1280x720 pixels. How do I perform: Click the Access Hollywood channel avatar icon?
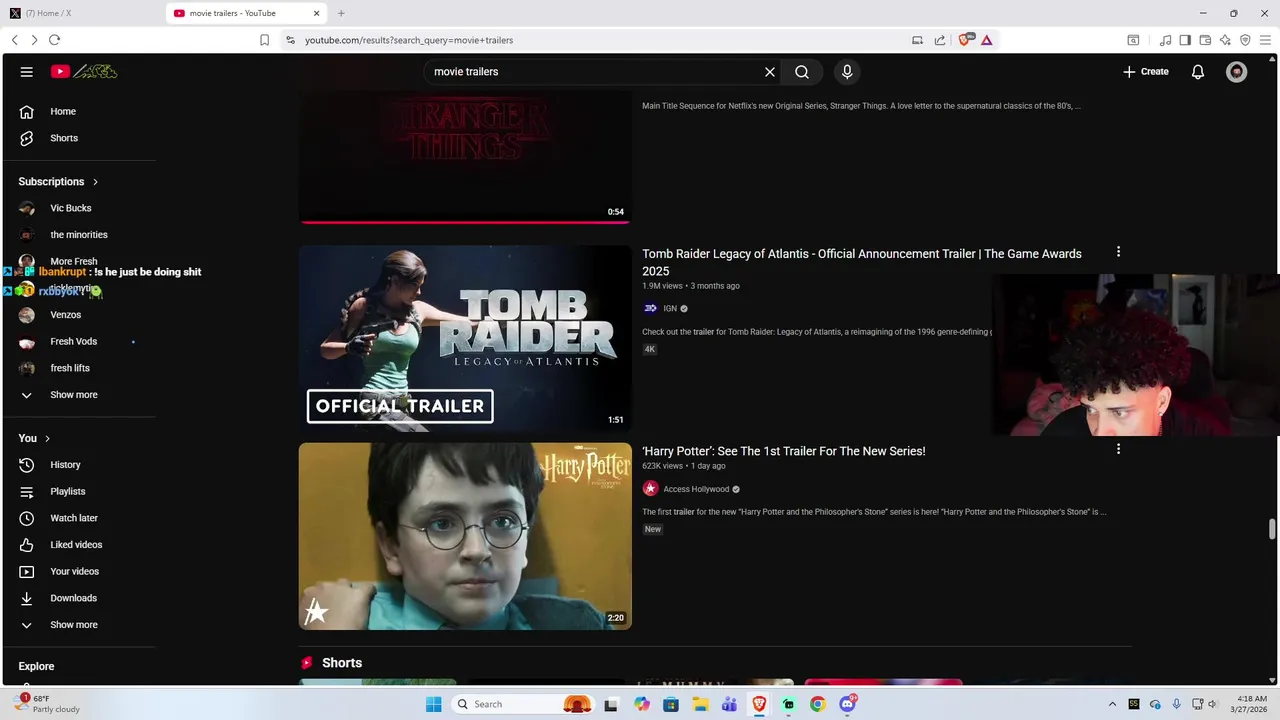[650, 489]
